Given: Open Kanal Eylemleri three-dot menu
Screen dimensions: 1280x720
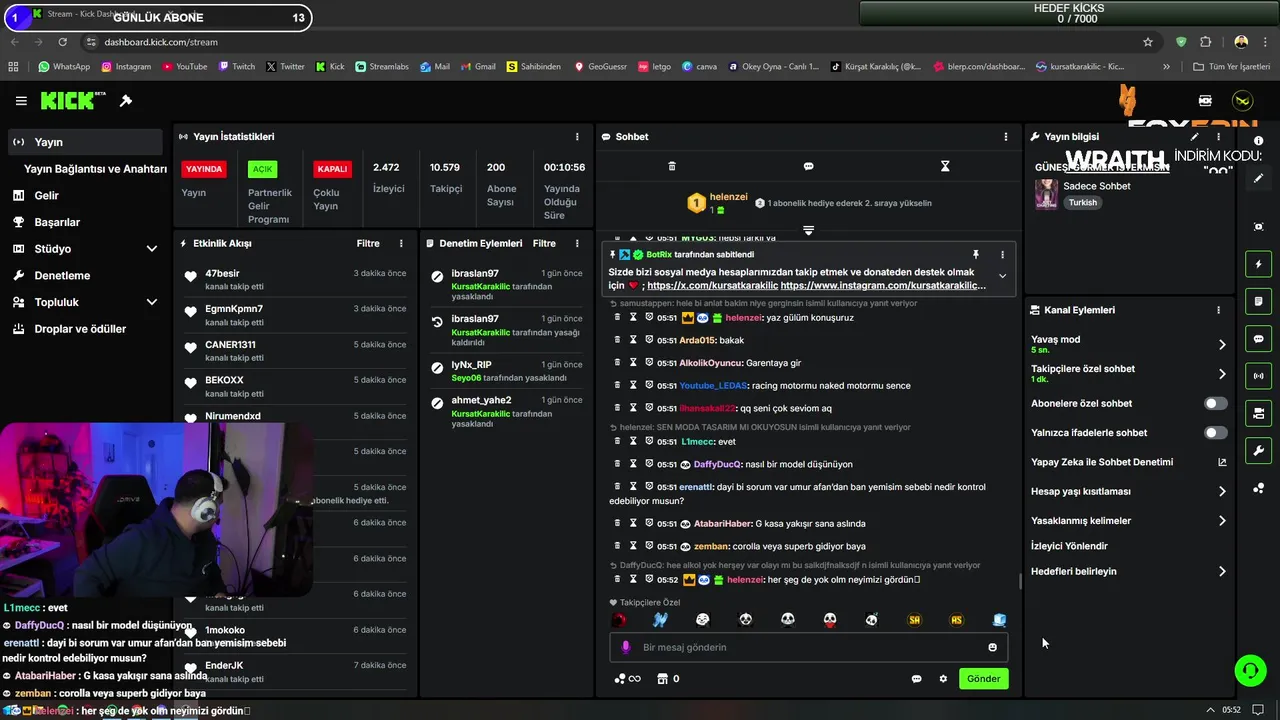Looking at the screenshot, I should click(1218, 310).
